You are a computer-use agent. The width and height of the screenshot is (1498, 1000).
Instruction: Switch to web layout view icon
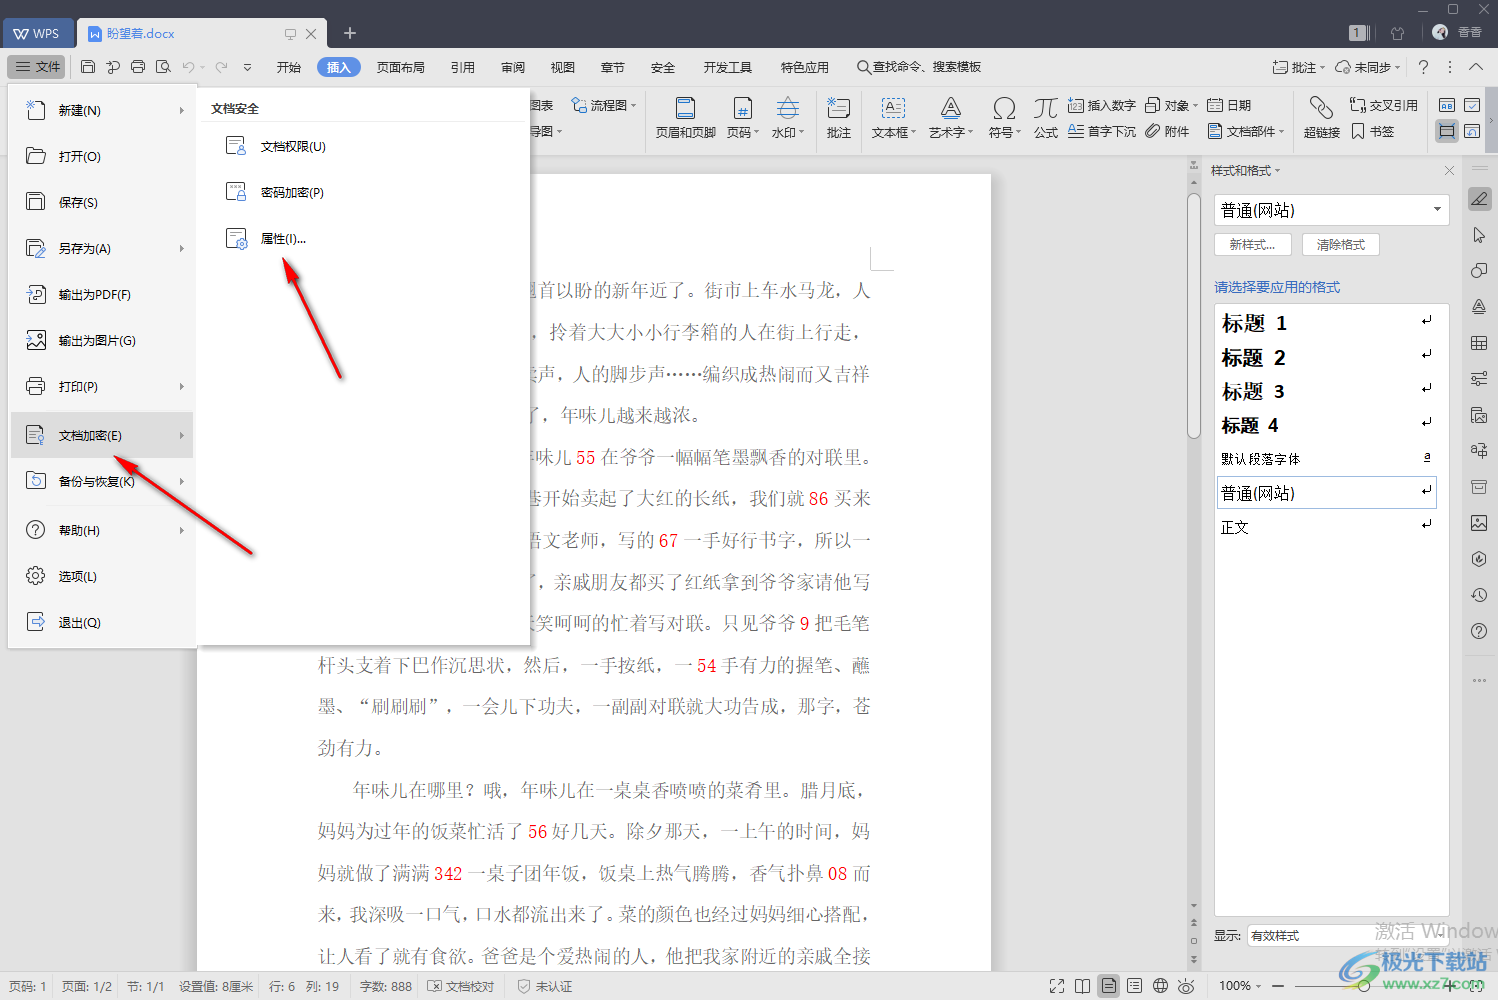pos(1160,986)
